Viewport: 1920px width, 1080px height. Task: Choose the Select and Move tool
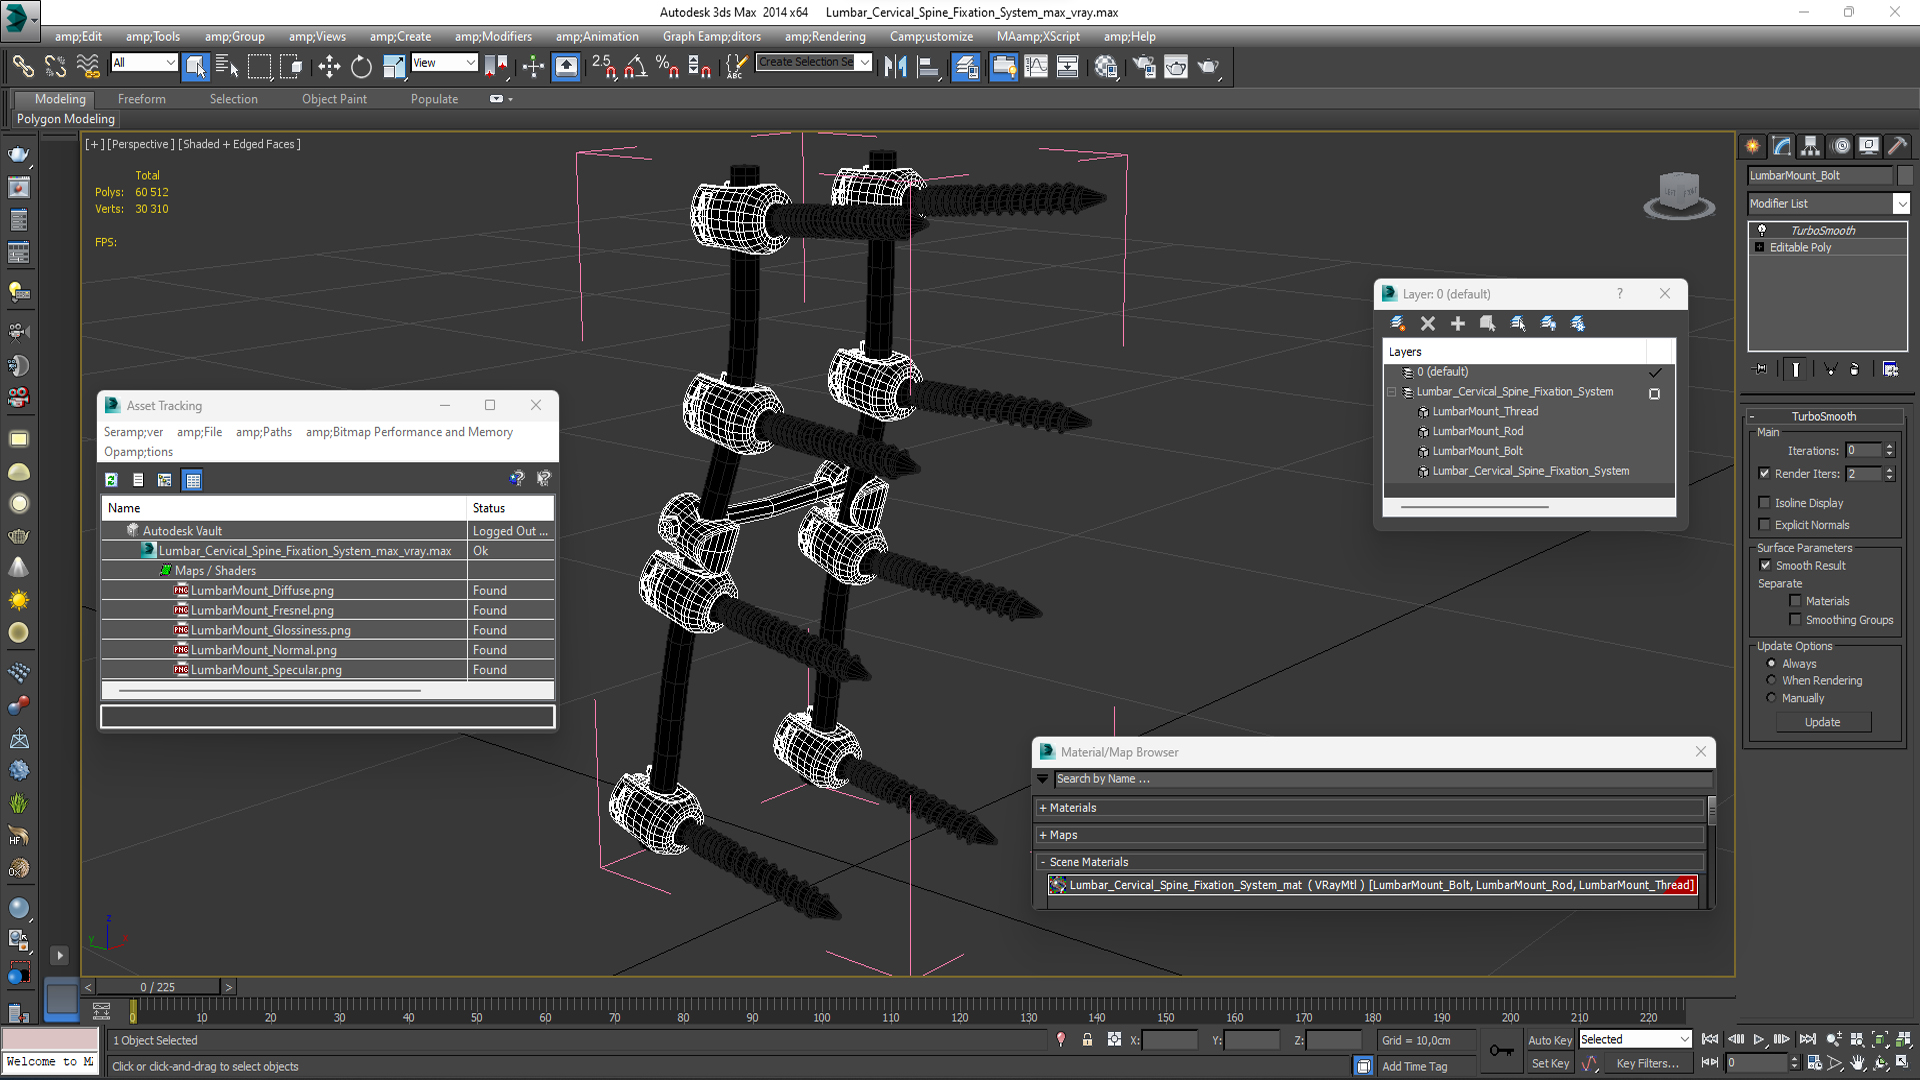329,67
